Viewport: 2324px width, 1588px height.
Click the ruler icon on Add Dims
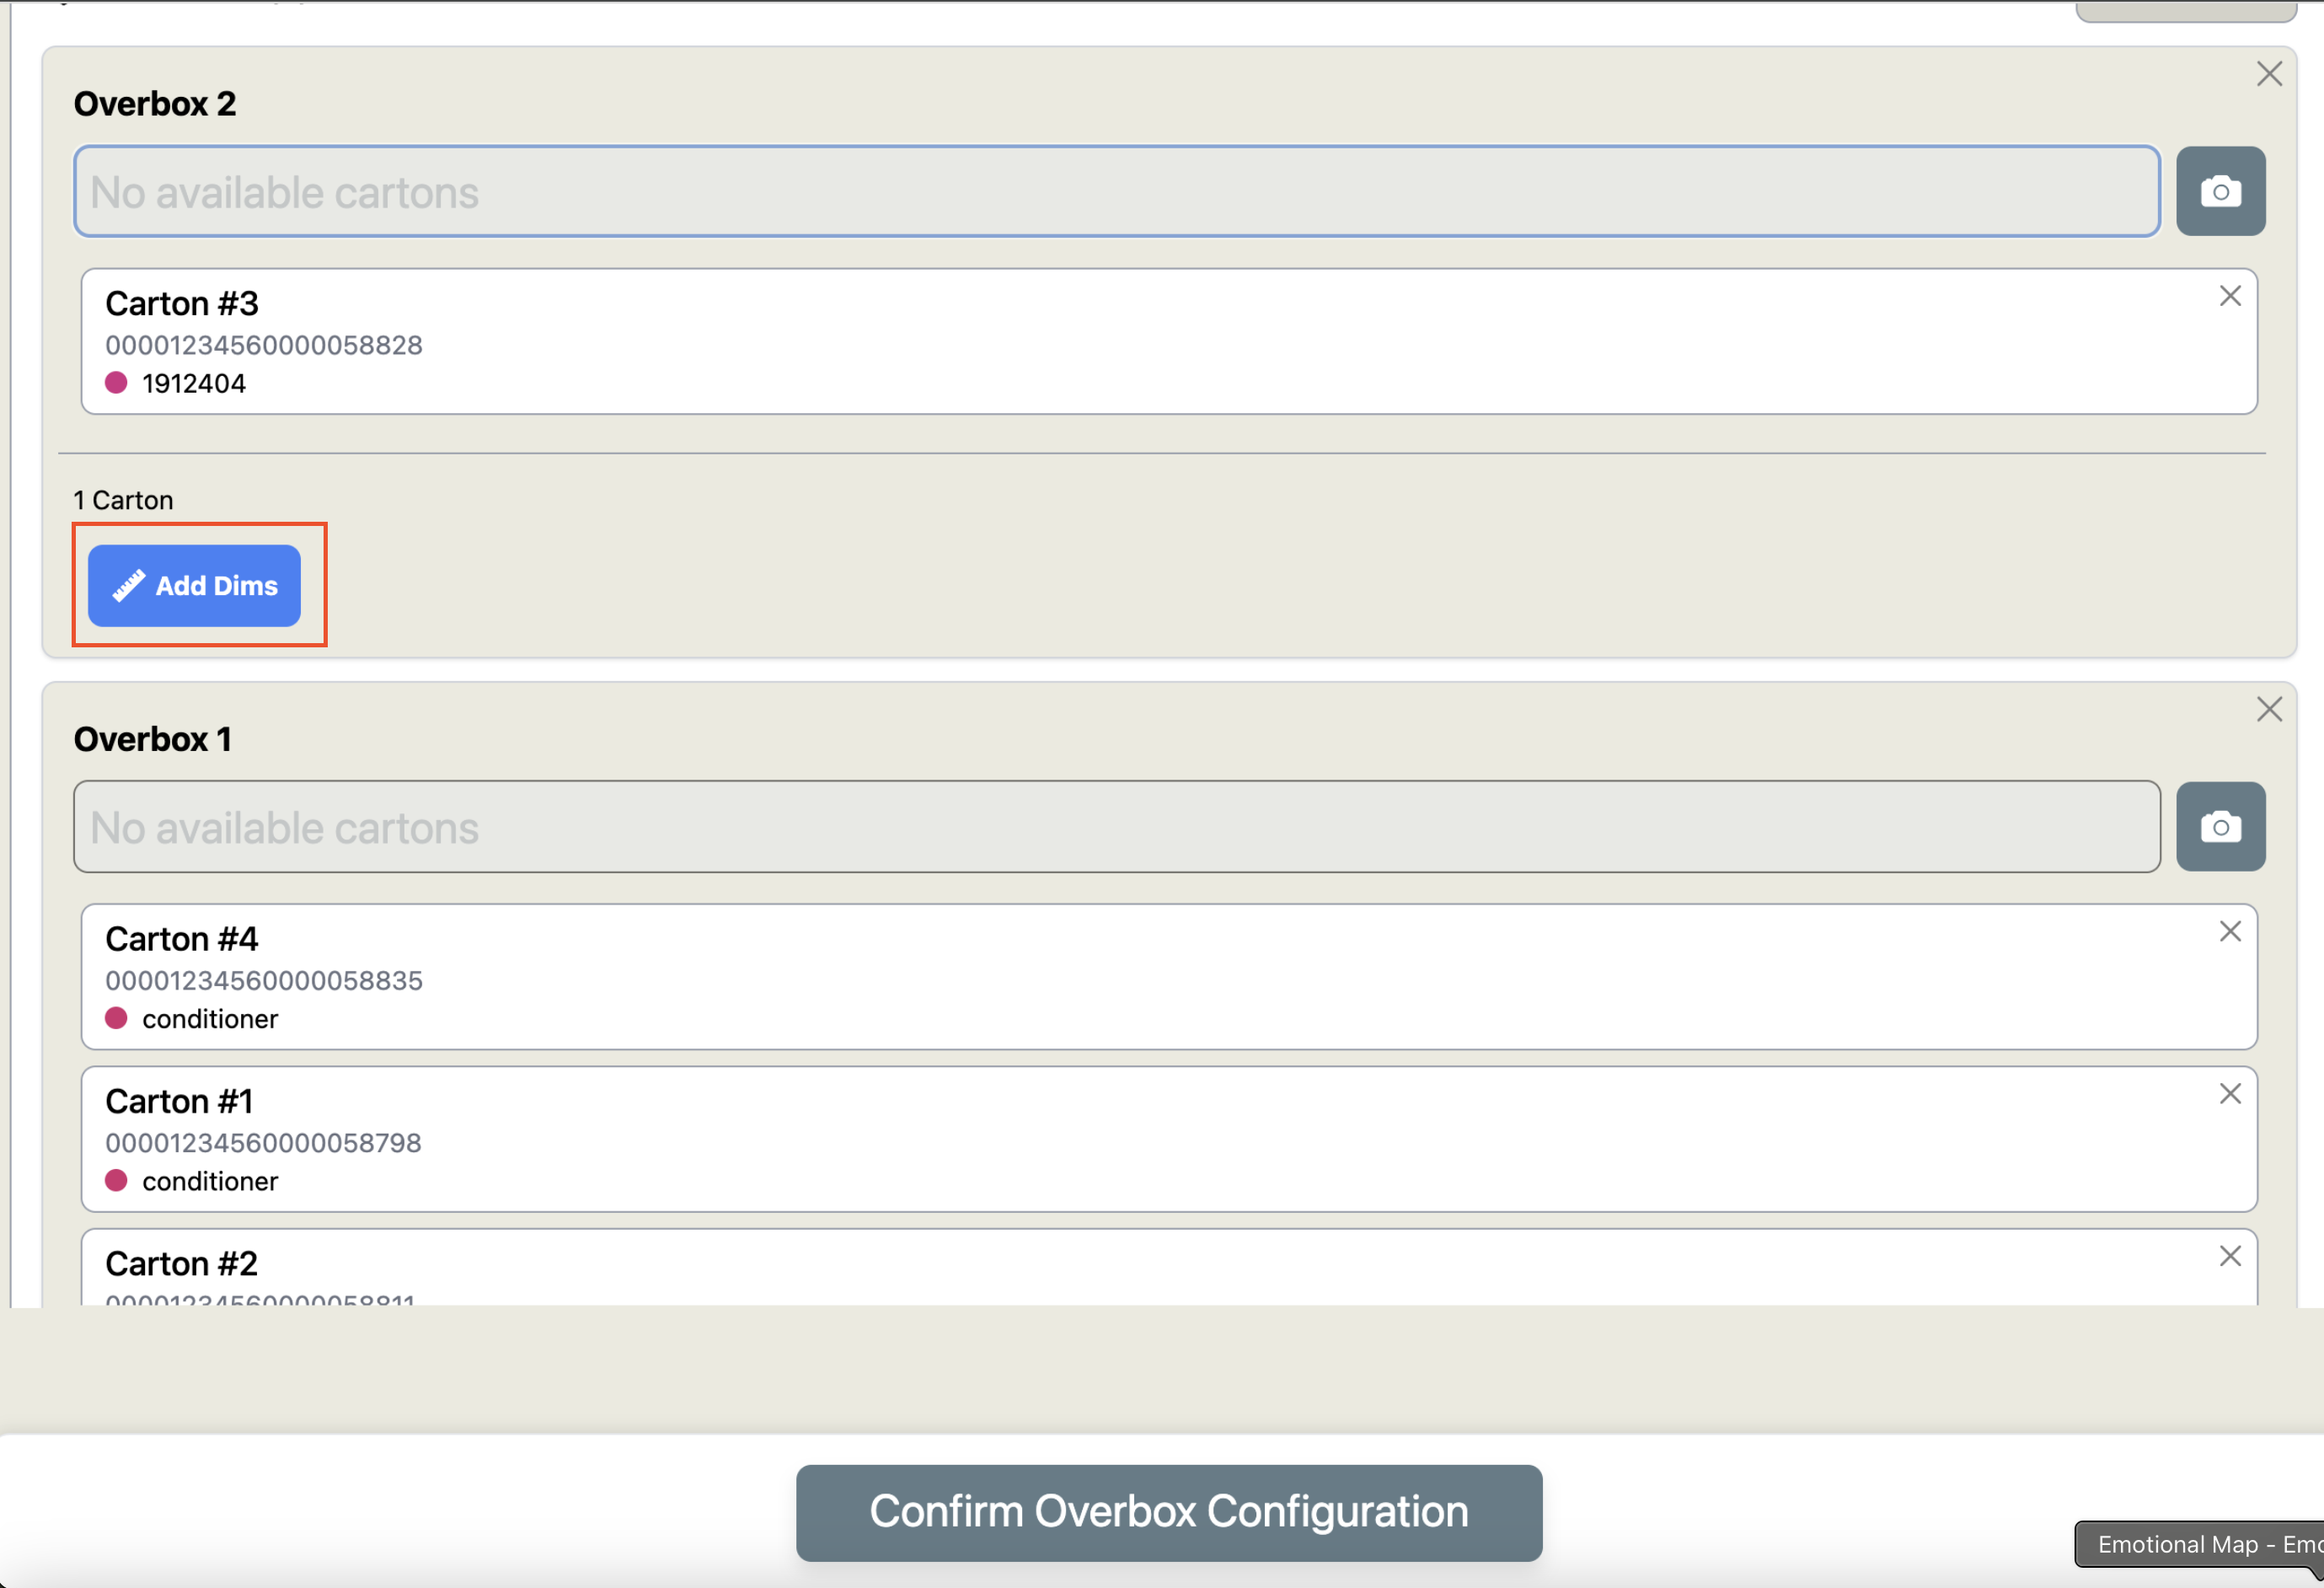coord(128,586)
